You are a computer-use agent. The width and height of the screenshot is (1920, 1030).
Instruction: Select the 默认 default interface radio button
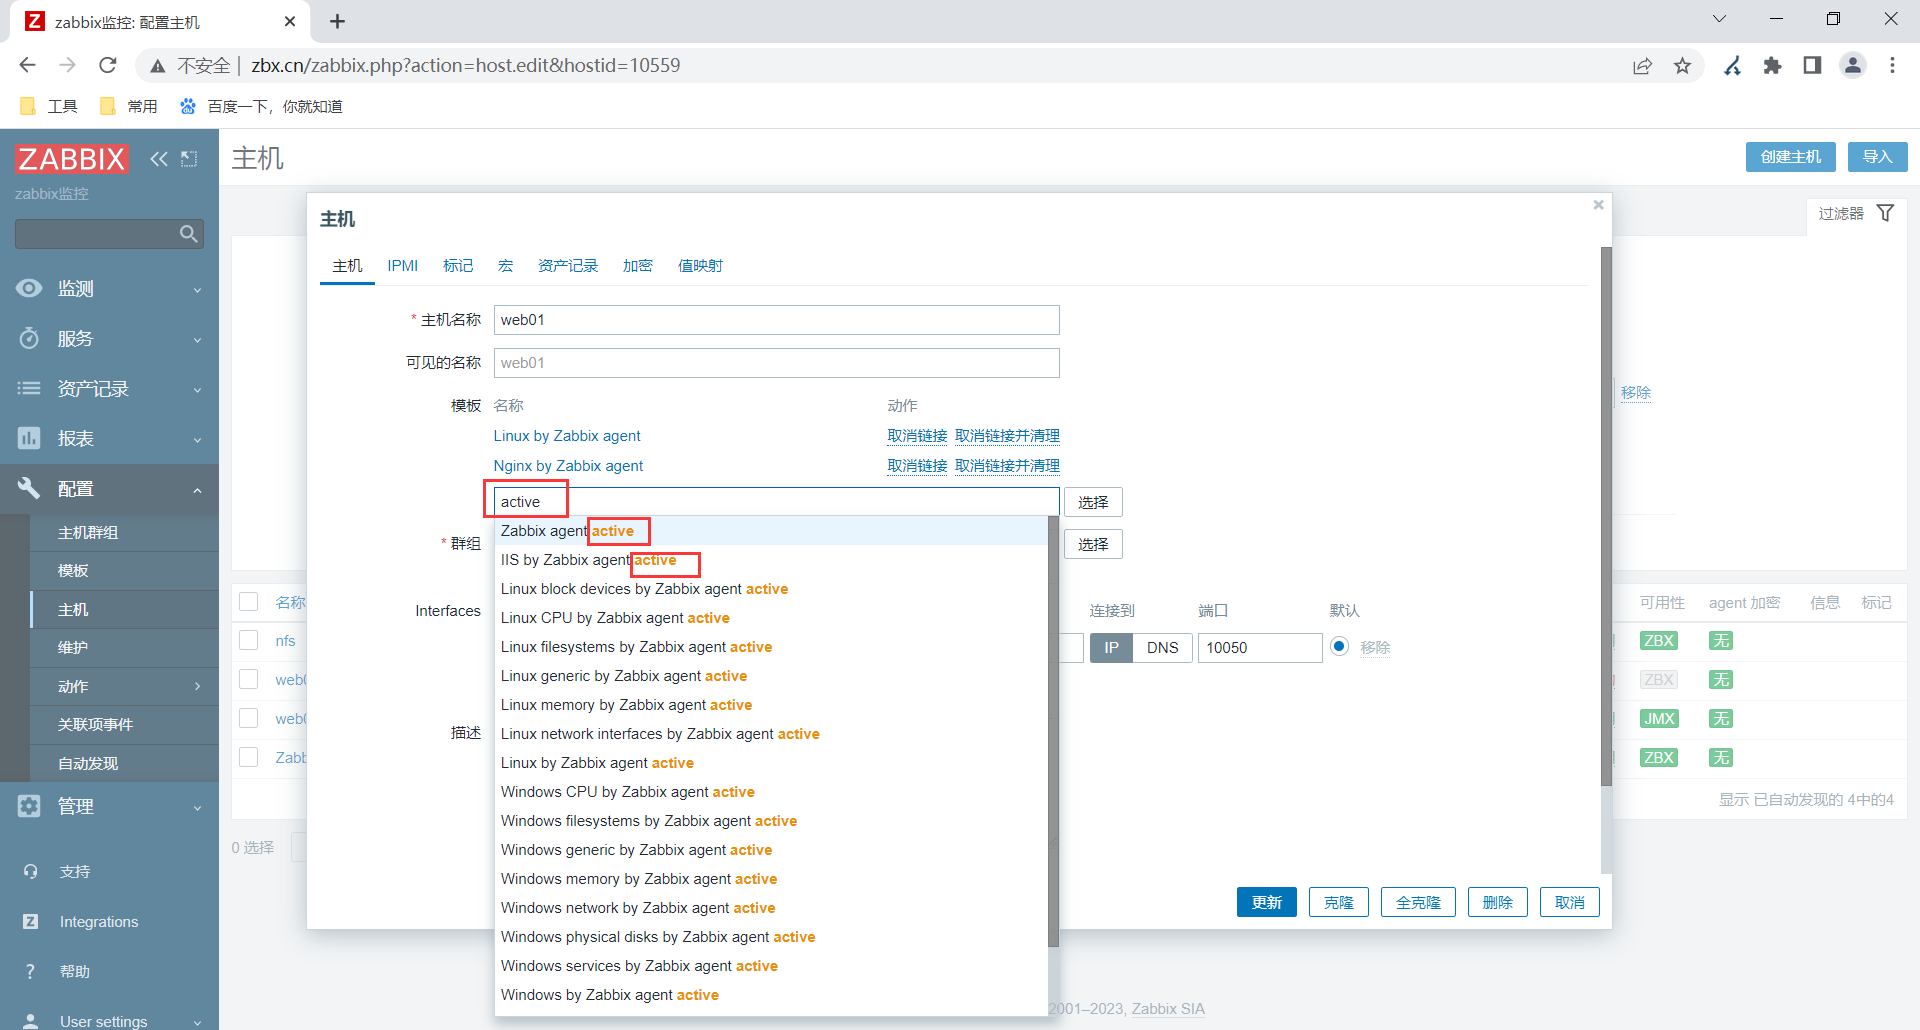click(x=1340, y=647)
